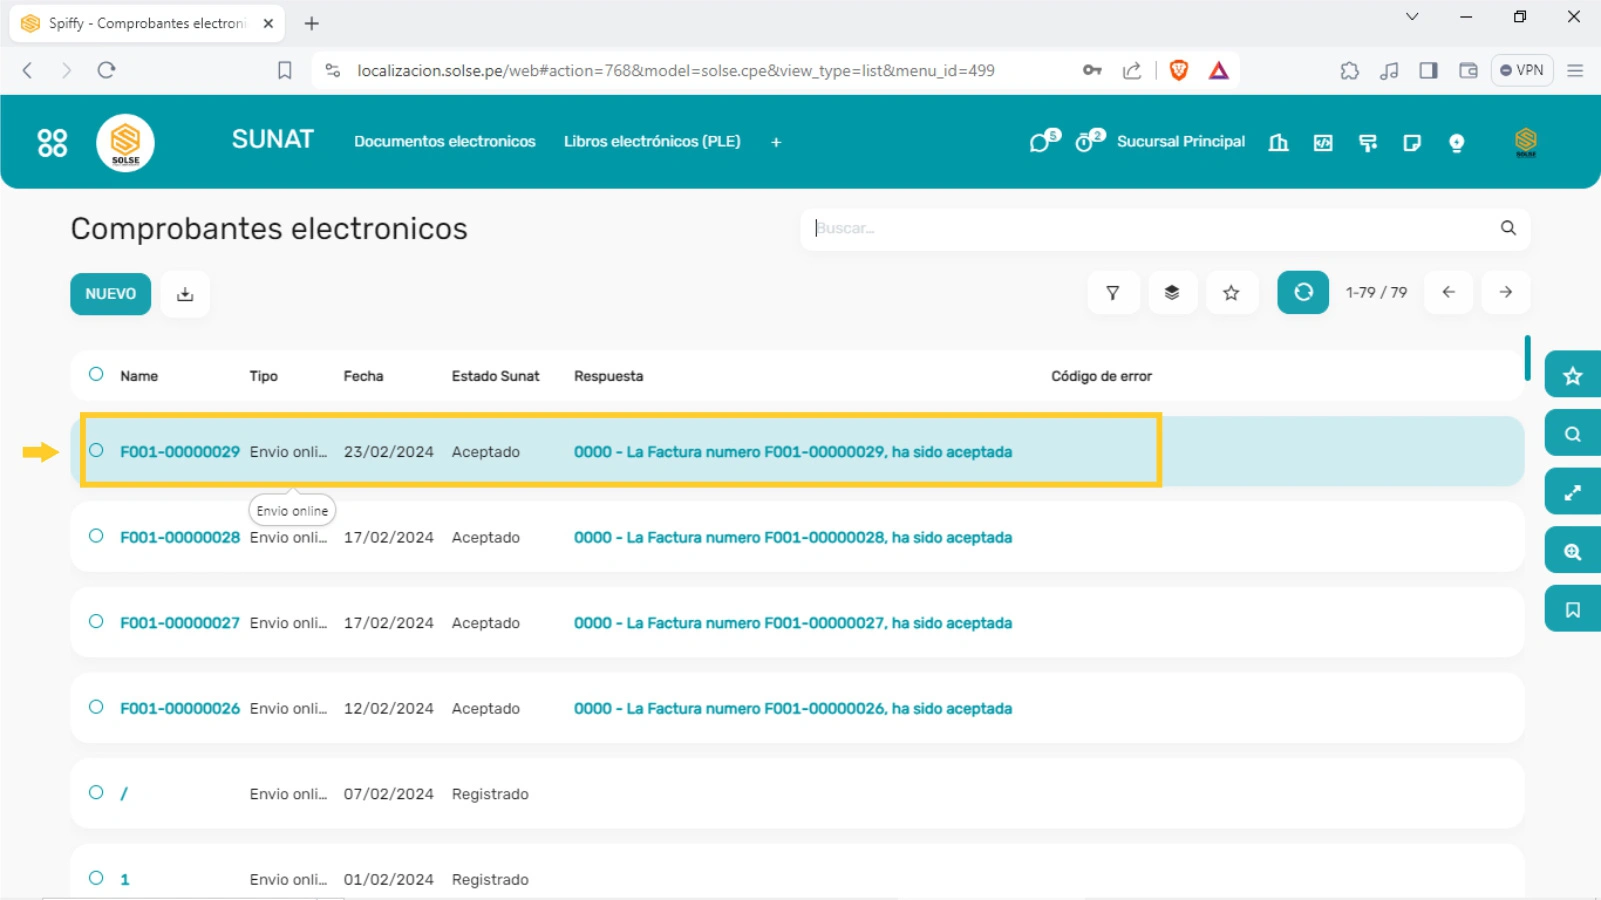Open the browser tab search chevron
Screen dimensions: 1601x900
pos(1412,17)
